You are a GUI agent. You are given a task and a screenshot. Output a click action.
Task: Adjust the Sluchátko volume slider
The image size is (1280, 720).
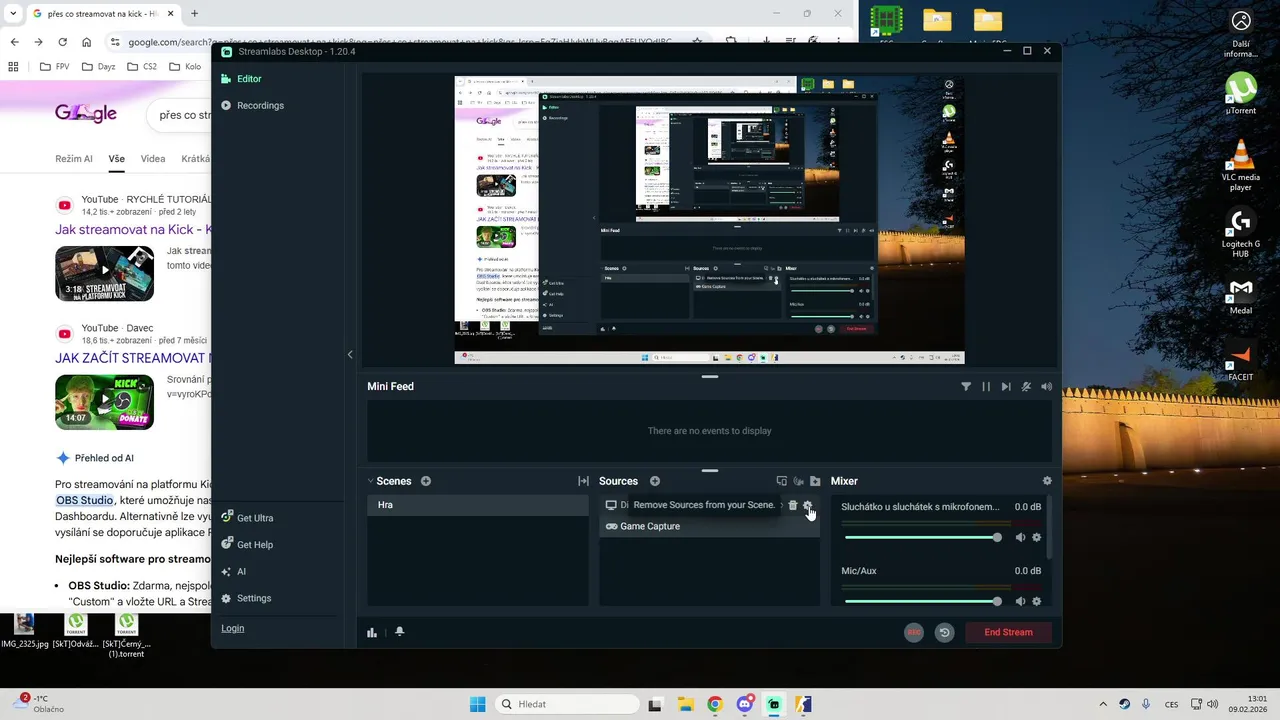coord(921,537)
